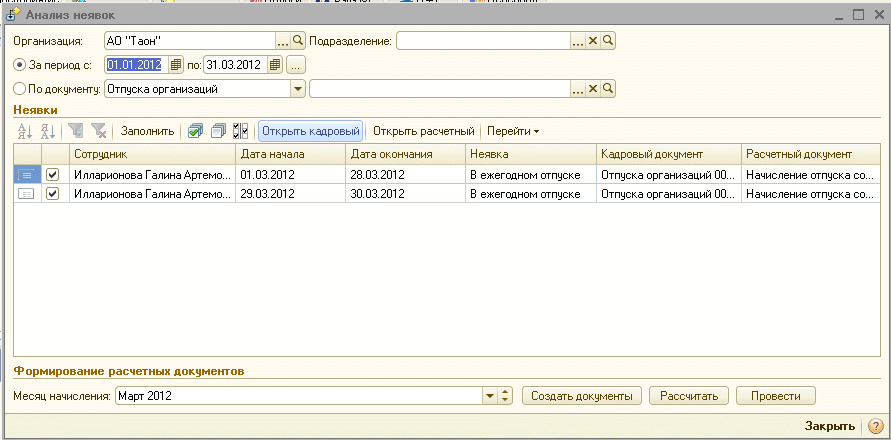Sort the absence list descending
Viewport: 891px width, 440px height.
[46, 131]
